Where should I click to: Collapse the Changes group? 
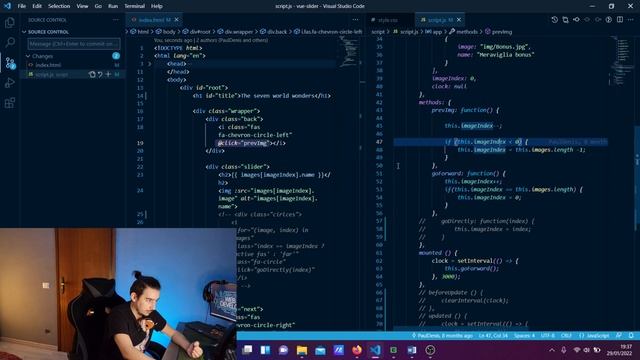(28, 56)
